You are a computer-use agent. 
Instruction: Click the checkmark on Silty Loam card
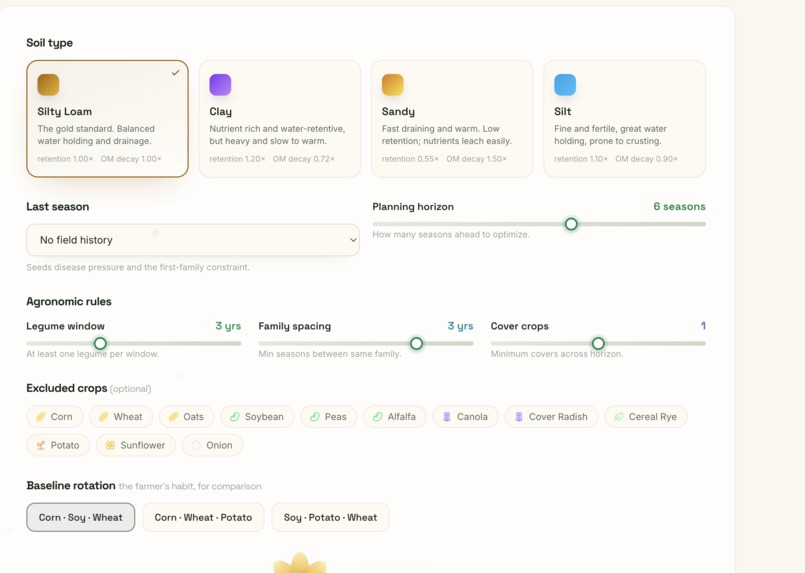point(176,73)
